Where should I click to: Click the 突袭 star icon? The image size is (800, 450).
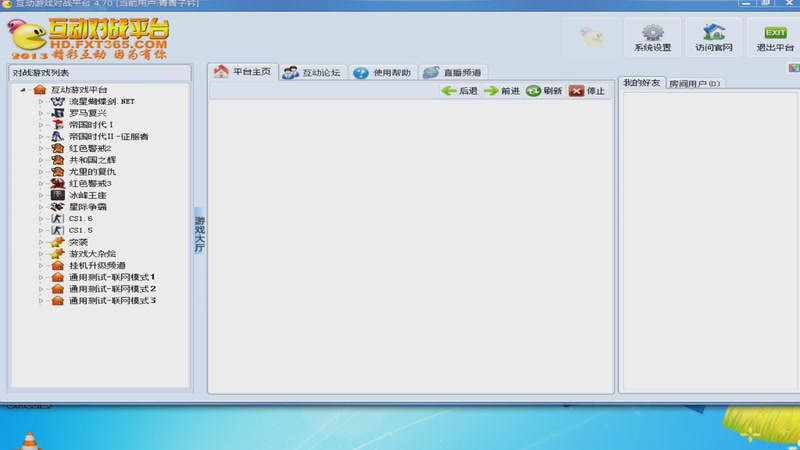58,242
